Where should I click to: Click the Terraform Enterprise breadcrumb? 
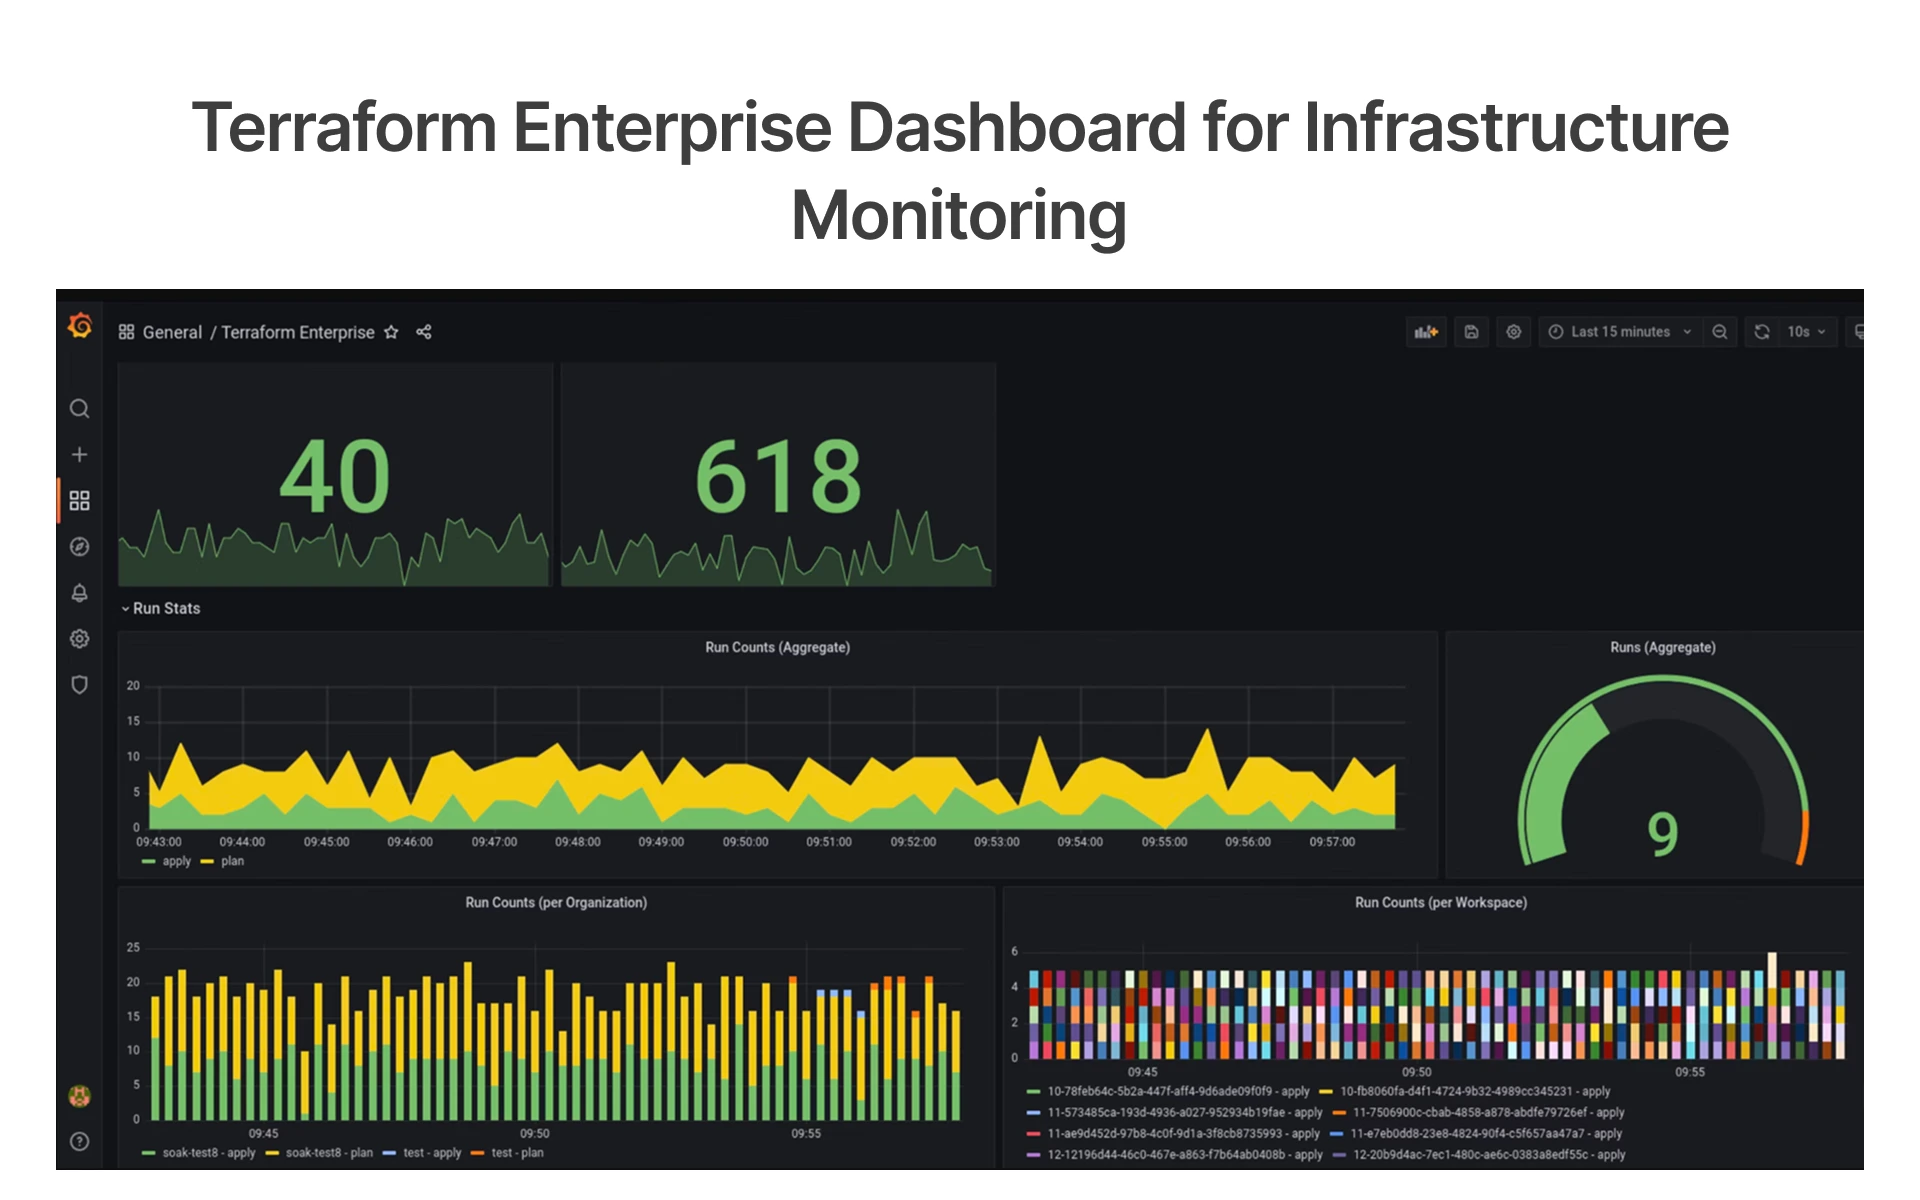[x=298, y=332]
